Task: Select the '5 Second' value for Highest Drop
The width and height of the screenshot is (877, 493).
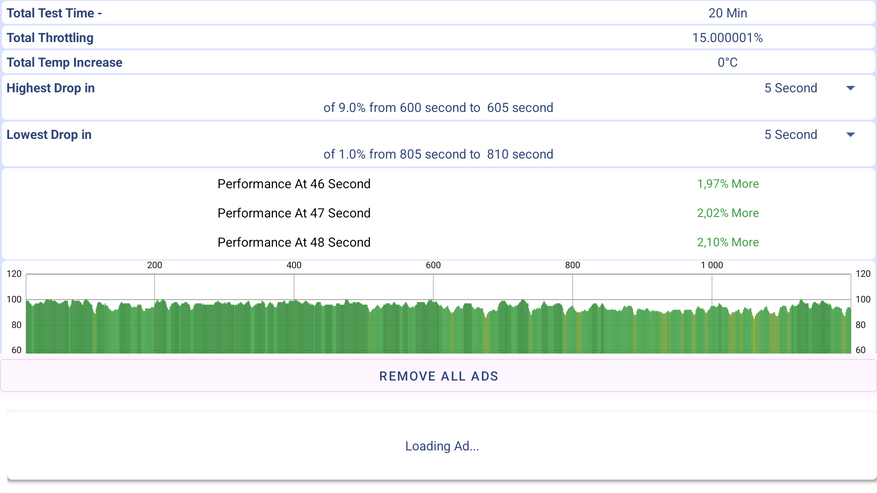Action: click(x=790, y=88)
